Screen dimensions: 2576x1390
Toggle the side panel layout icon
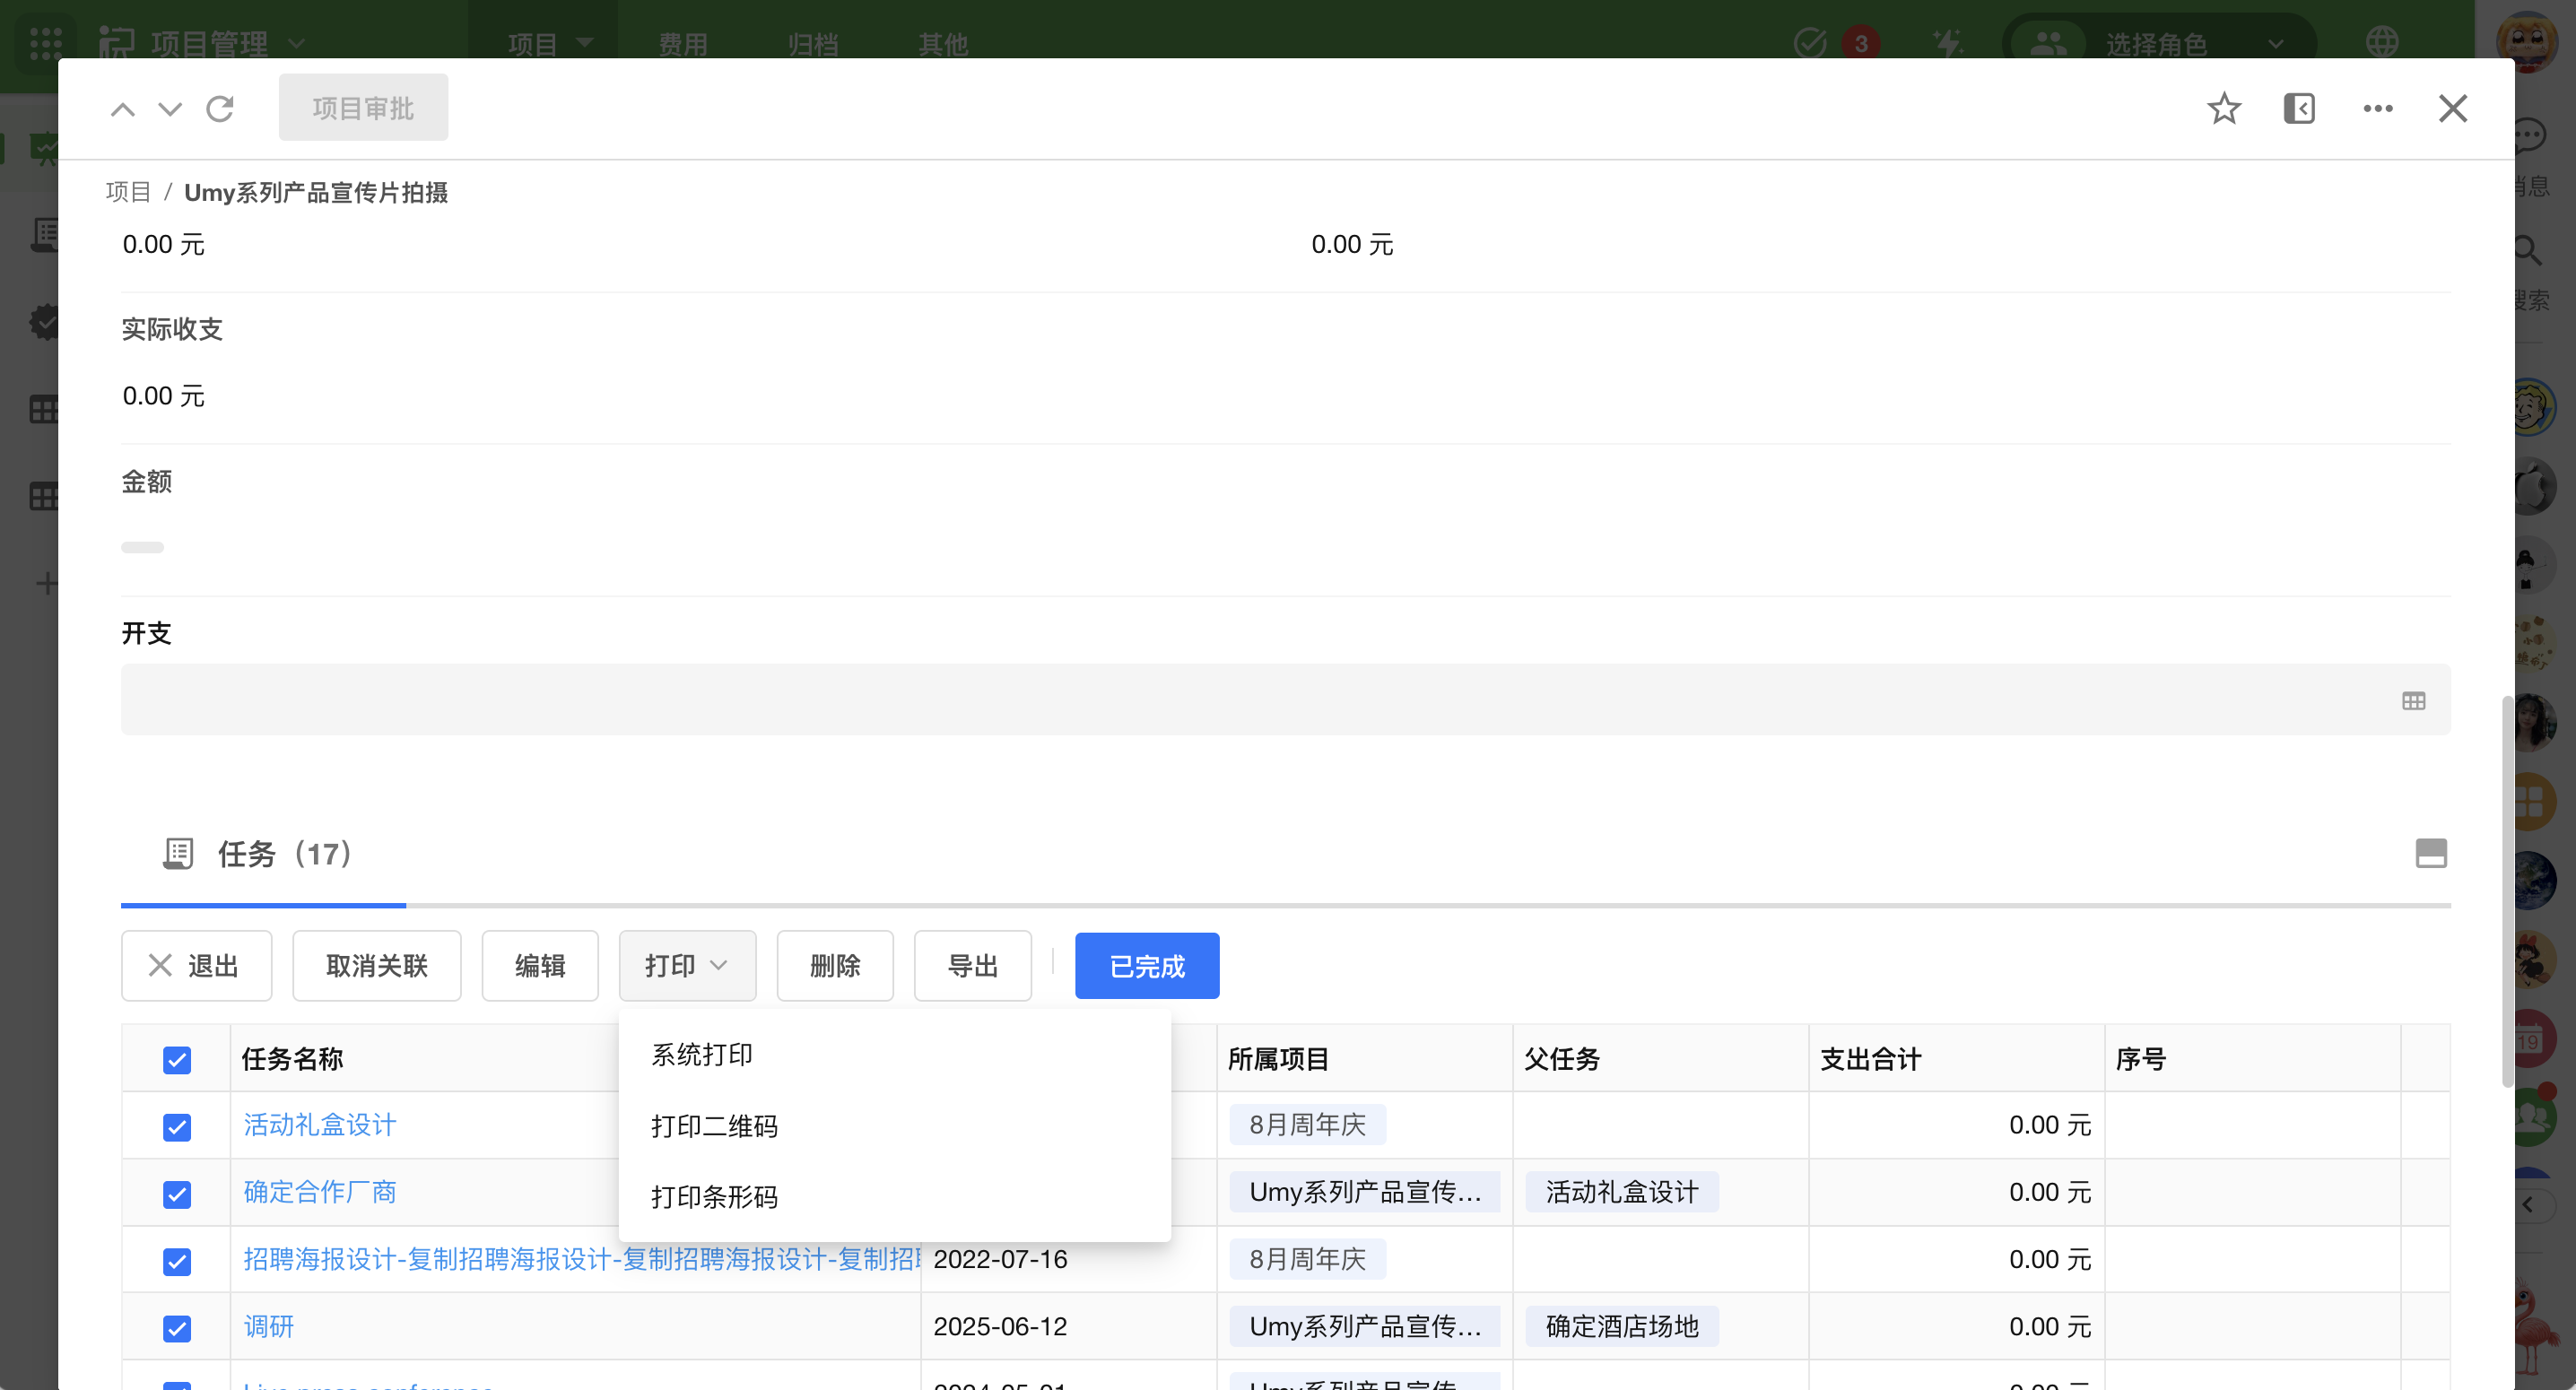[x=2299, y=108]
